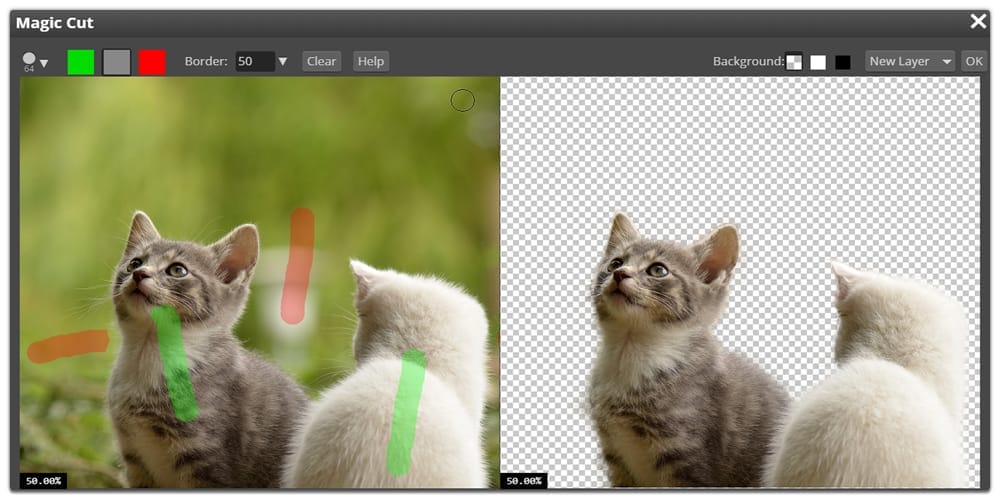
Task: Confirm the cut with OK
Action: 974,61
